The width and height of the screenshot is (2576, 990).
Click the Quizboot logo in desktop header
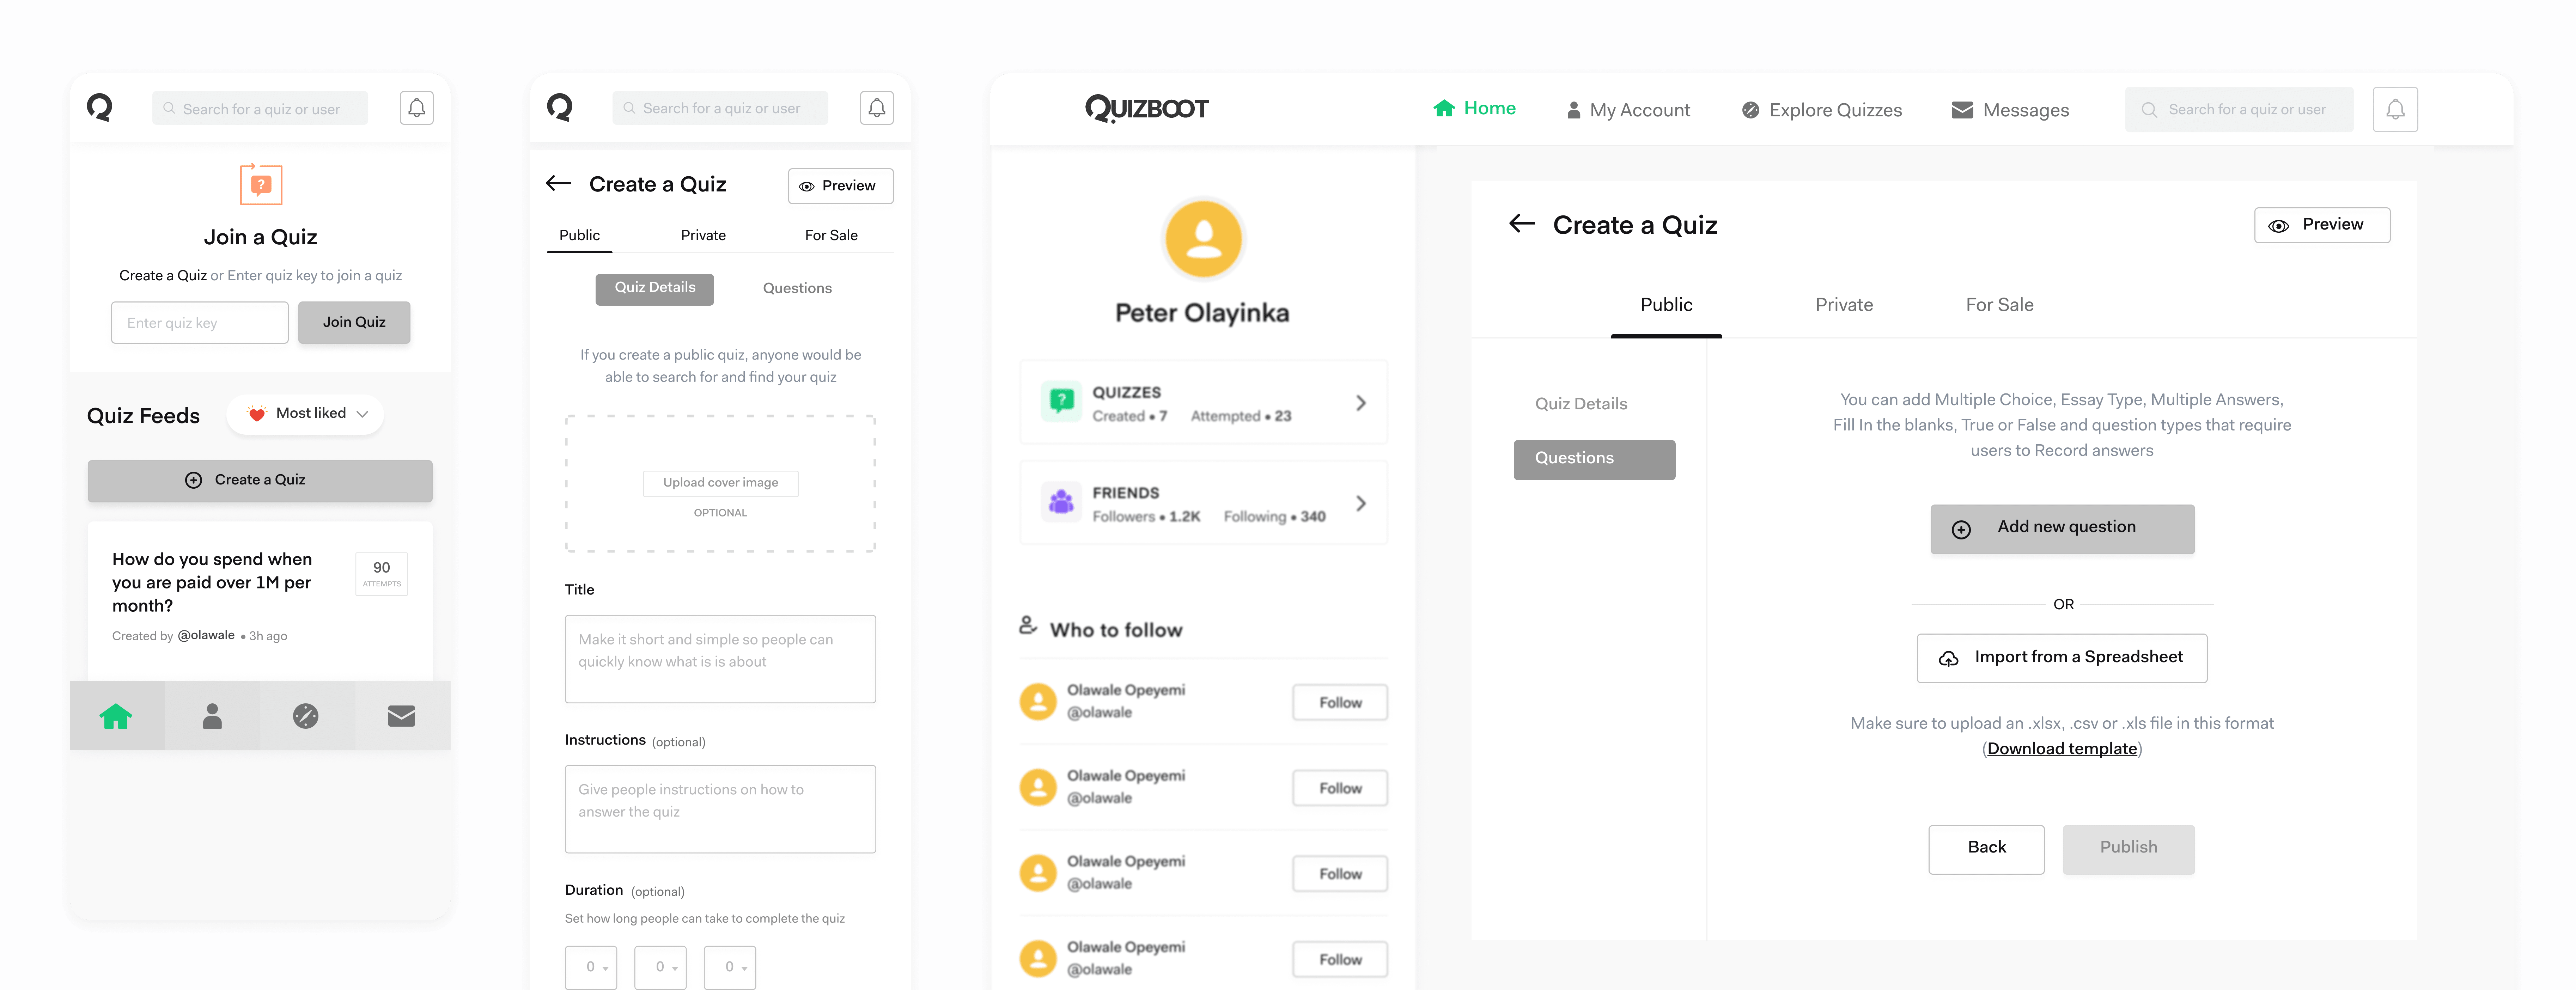pos(1147,108)
